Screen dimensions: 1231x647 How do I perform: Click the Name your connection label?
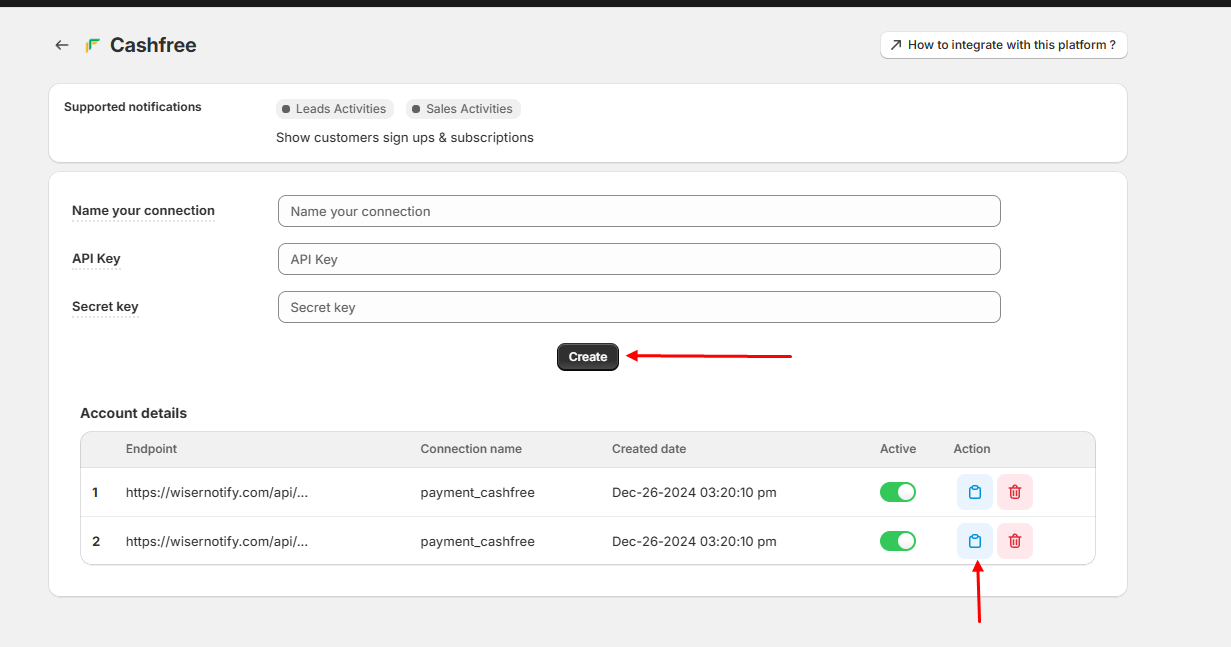[143, 211]
